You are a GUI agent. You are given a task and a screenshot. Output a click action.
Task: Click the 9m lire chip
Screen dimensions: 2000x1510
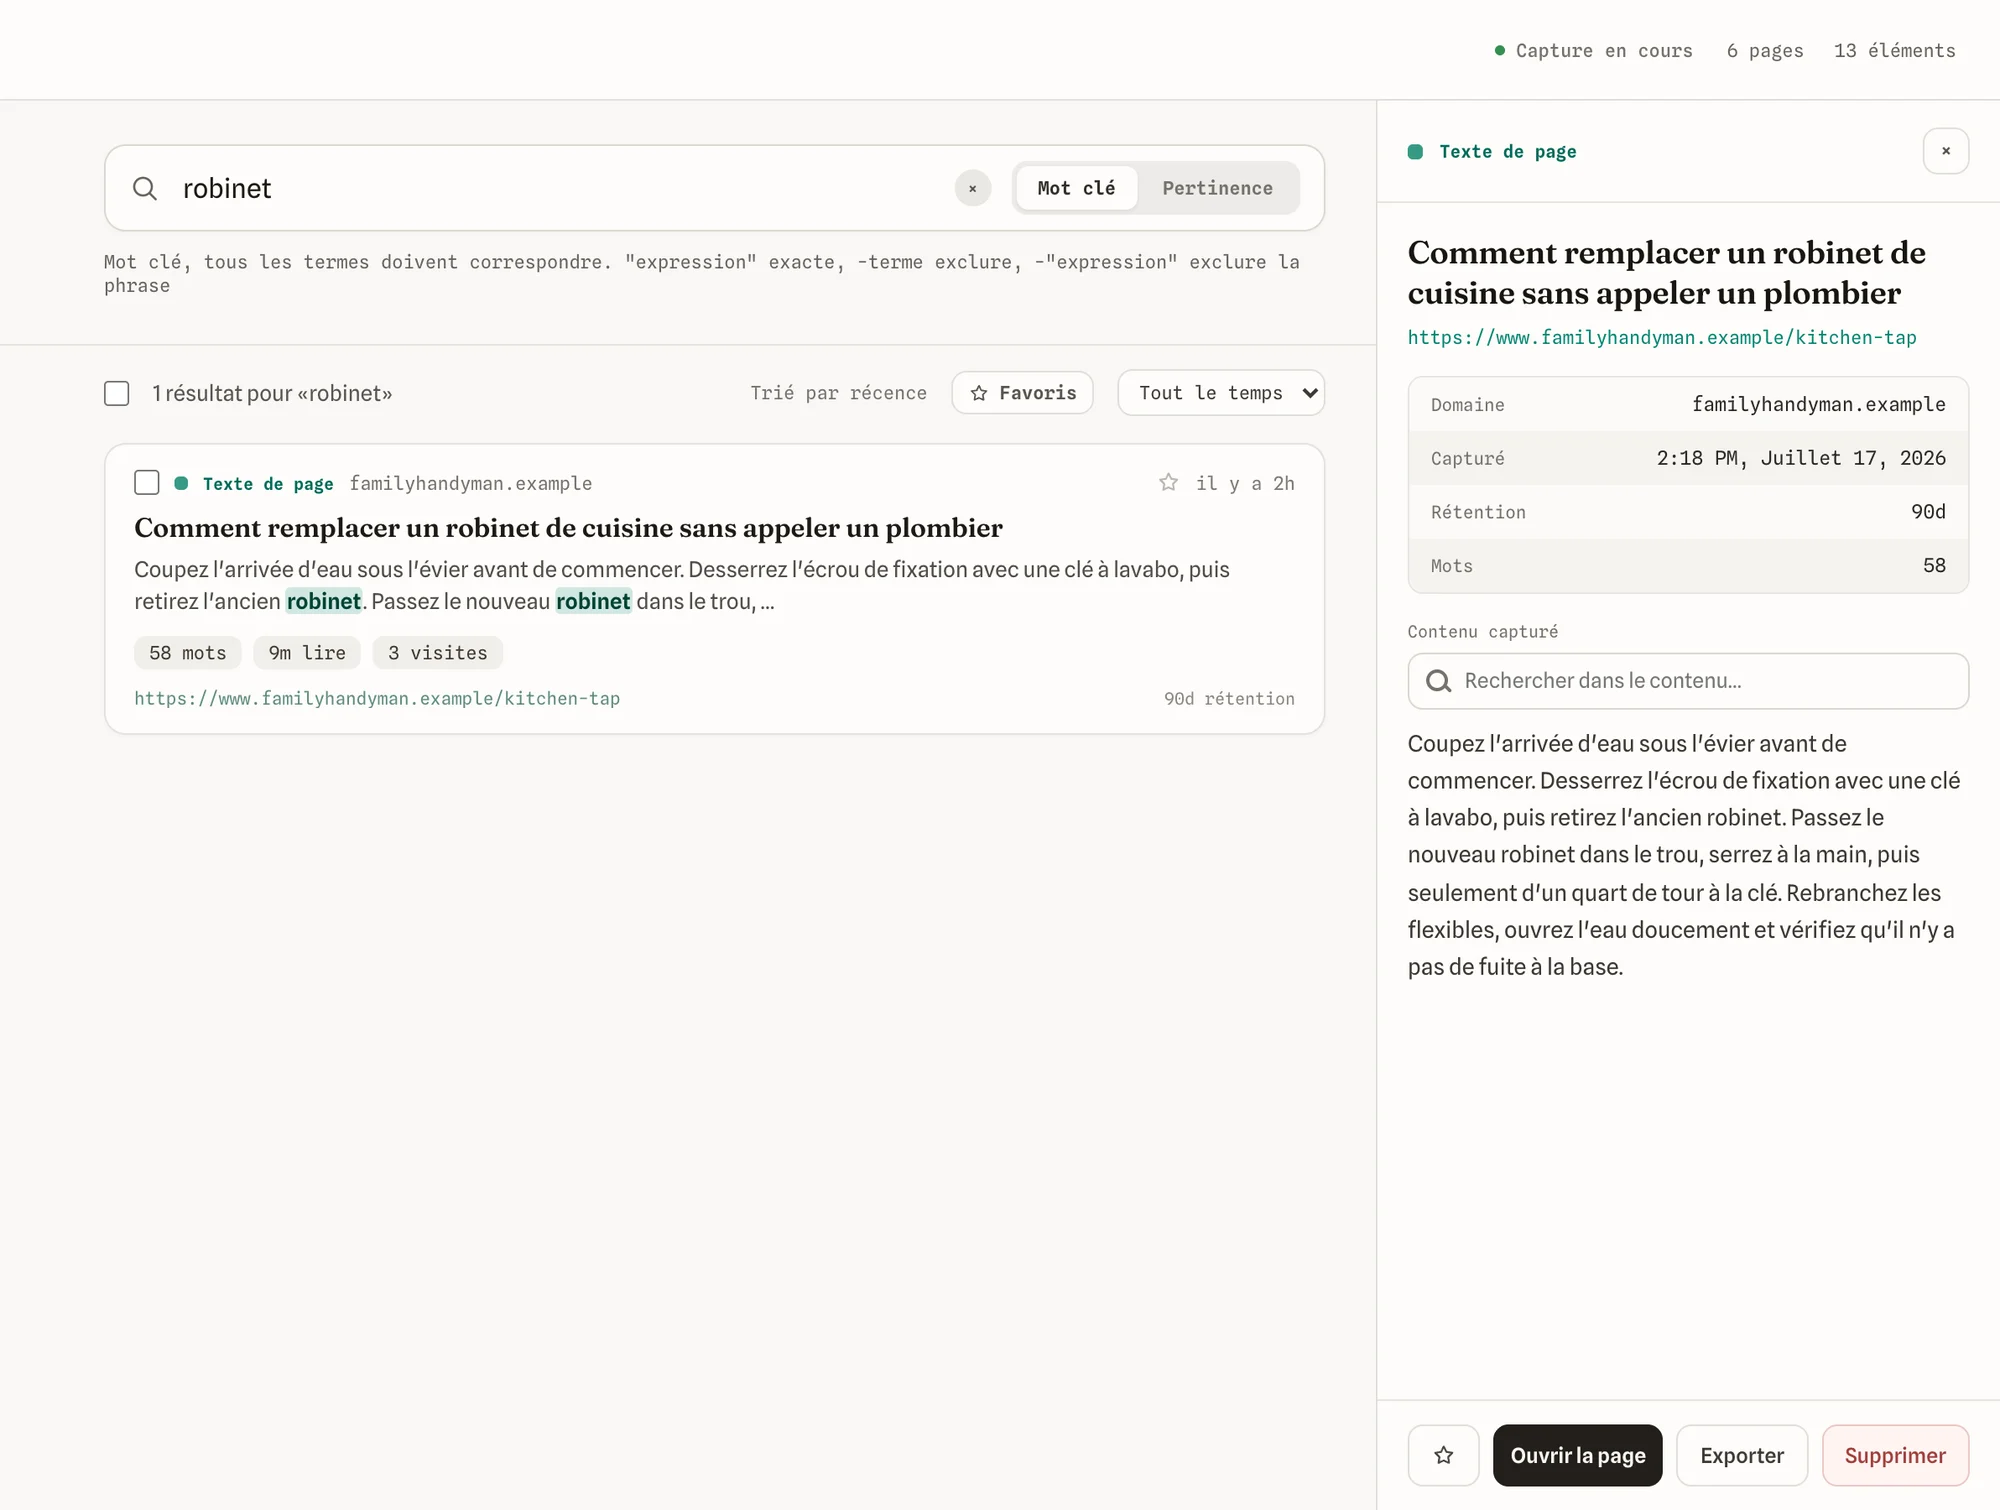(307, 653)
